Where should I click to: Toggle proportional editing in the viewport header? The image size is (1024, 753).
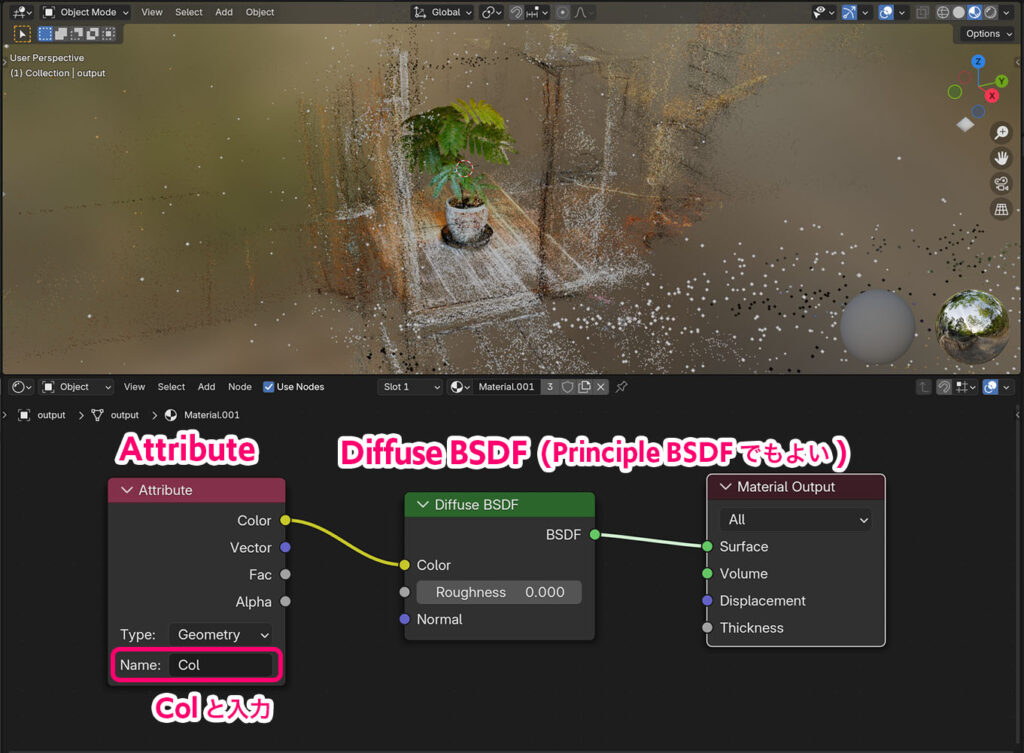point(562,12)
